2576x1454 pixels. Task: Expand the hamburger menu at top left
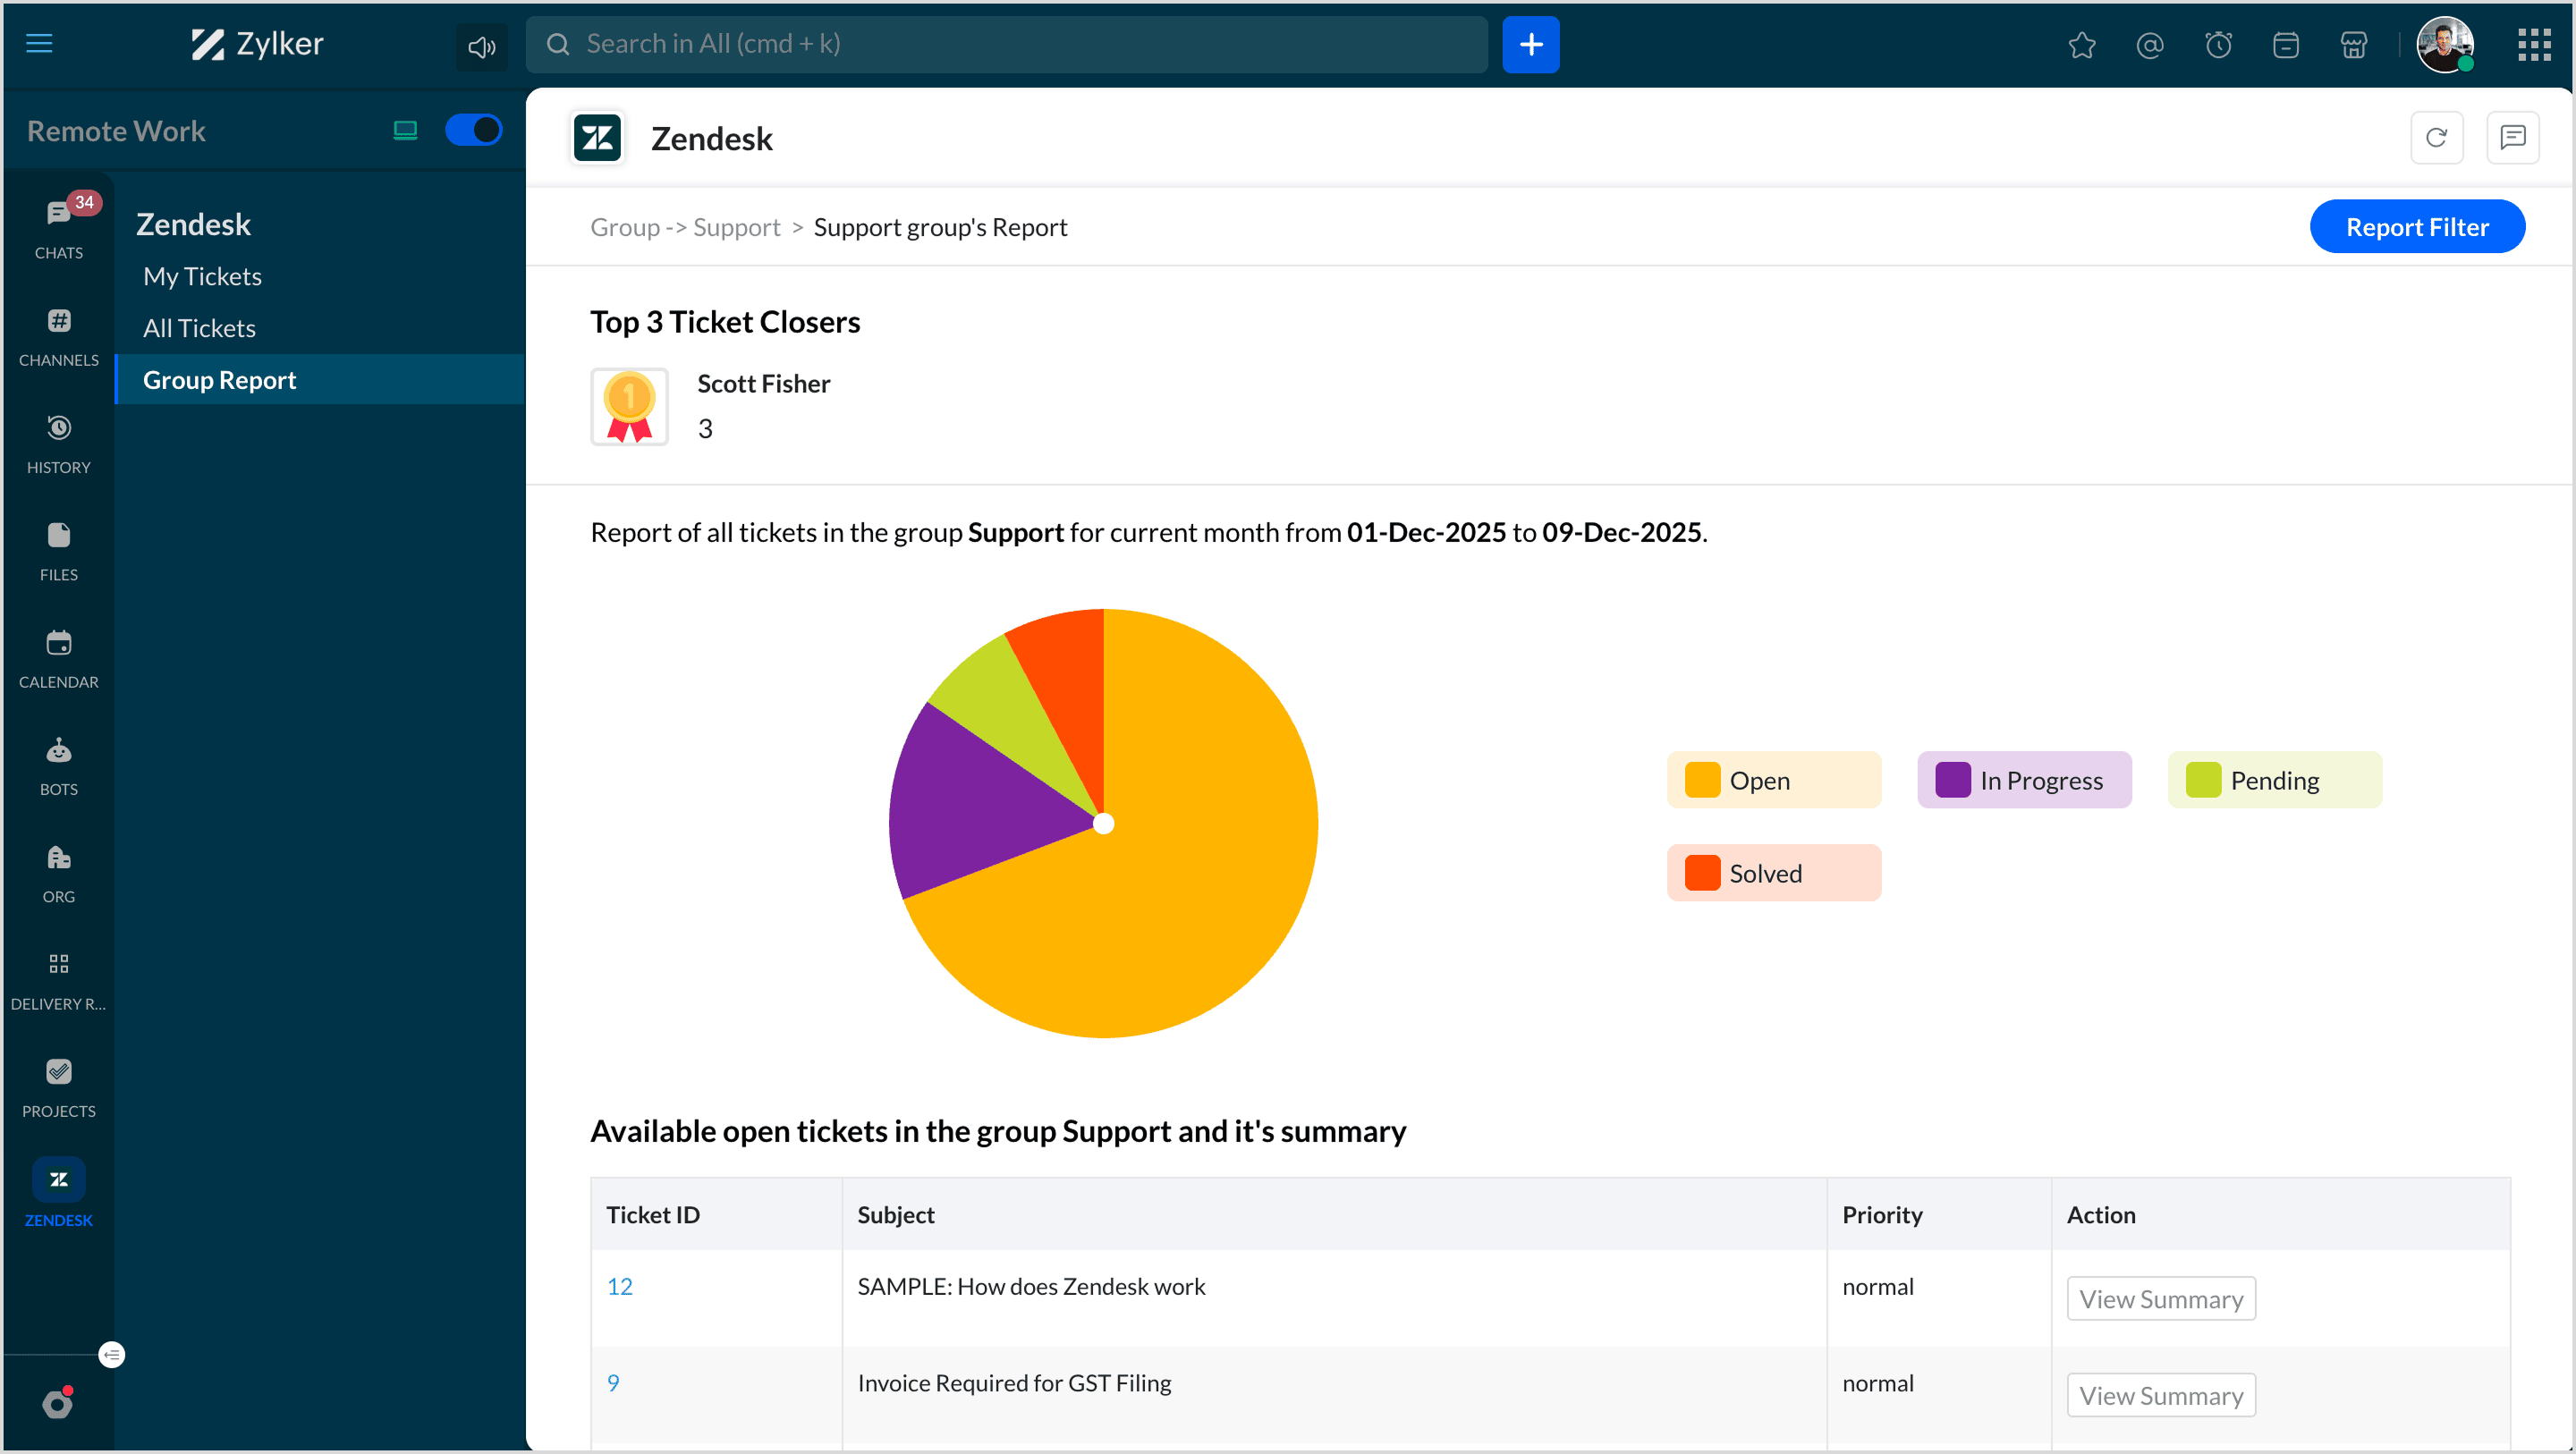tap(39, 43)
